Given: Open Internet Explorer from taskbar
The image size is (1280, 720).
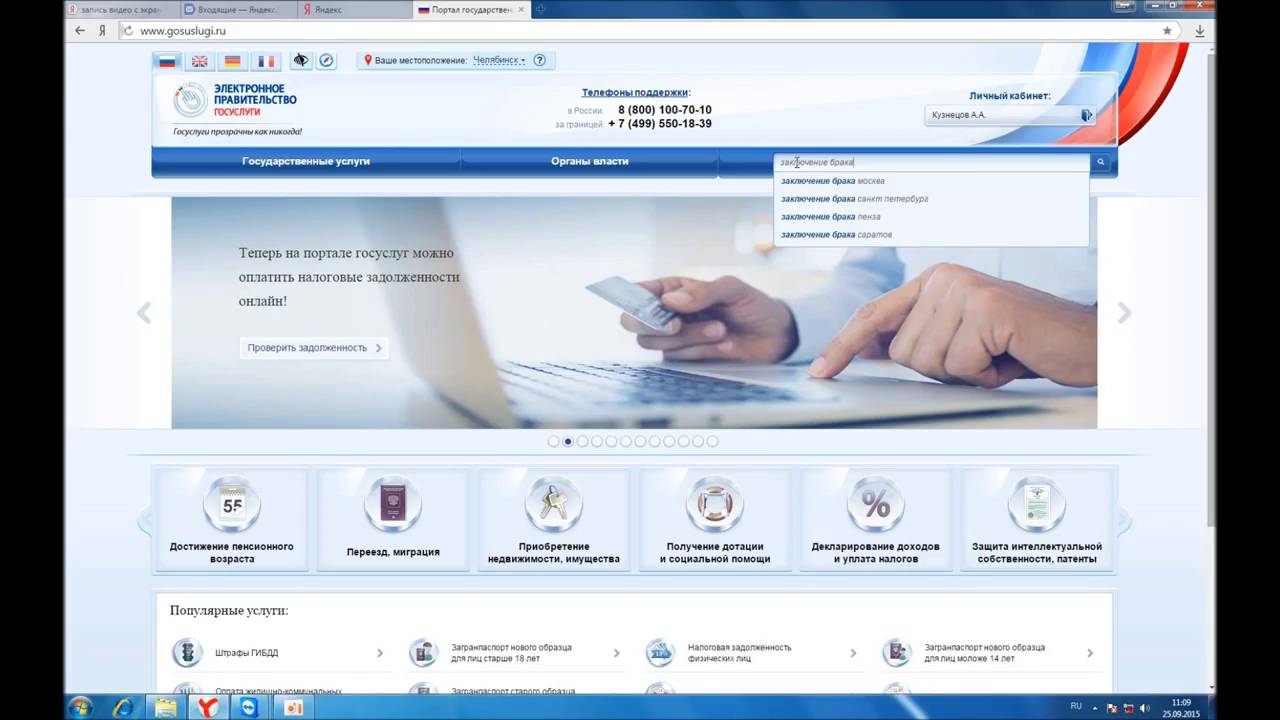Looking at the screenshot, I should [124, 707].
